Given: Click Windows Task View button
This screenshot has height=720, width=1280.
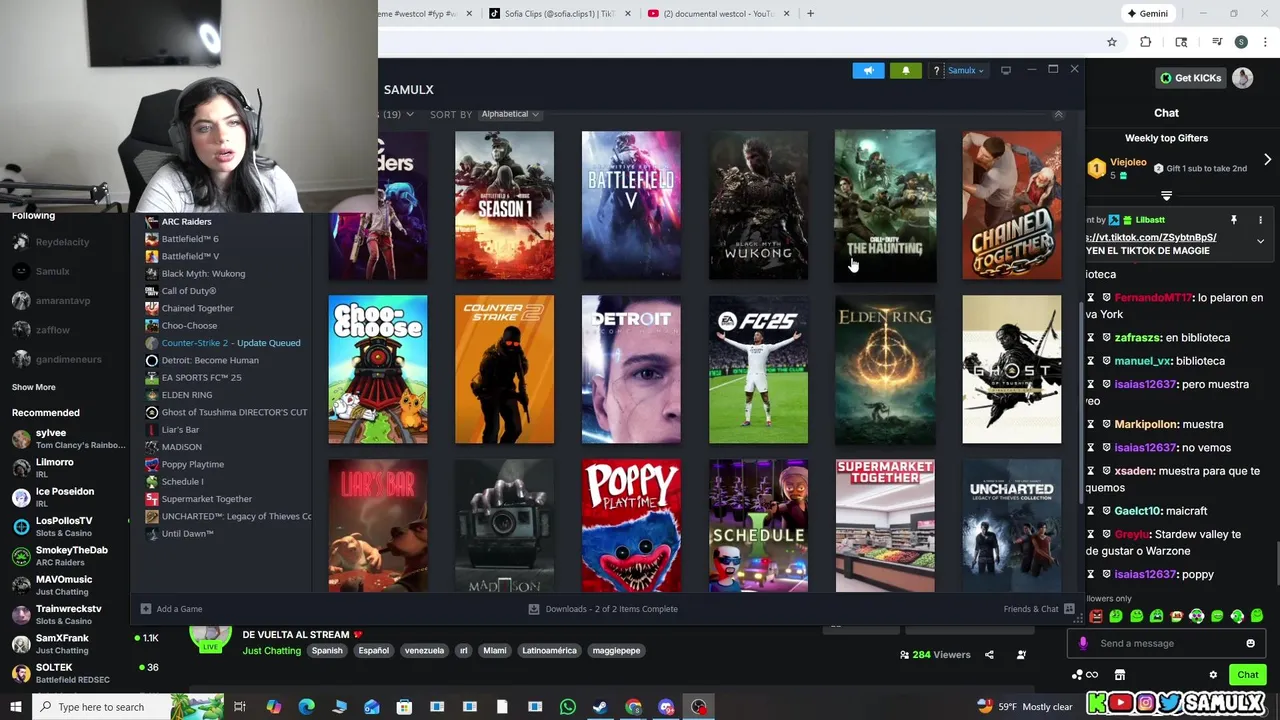Looking at the screenshot, I should 240,707.
